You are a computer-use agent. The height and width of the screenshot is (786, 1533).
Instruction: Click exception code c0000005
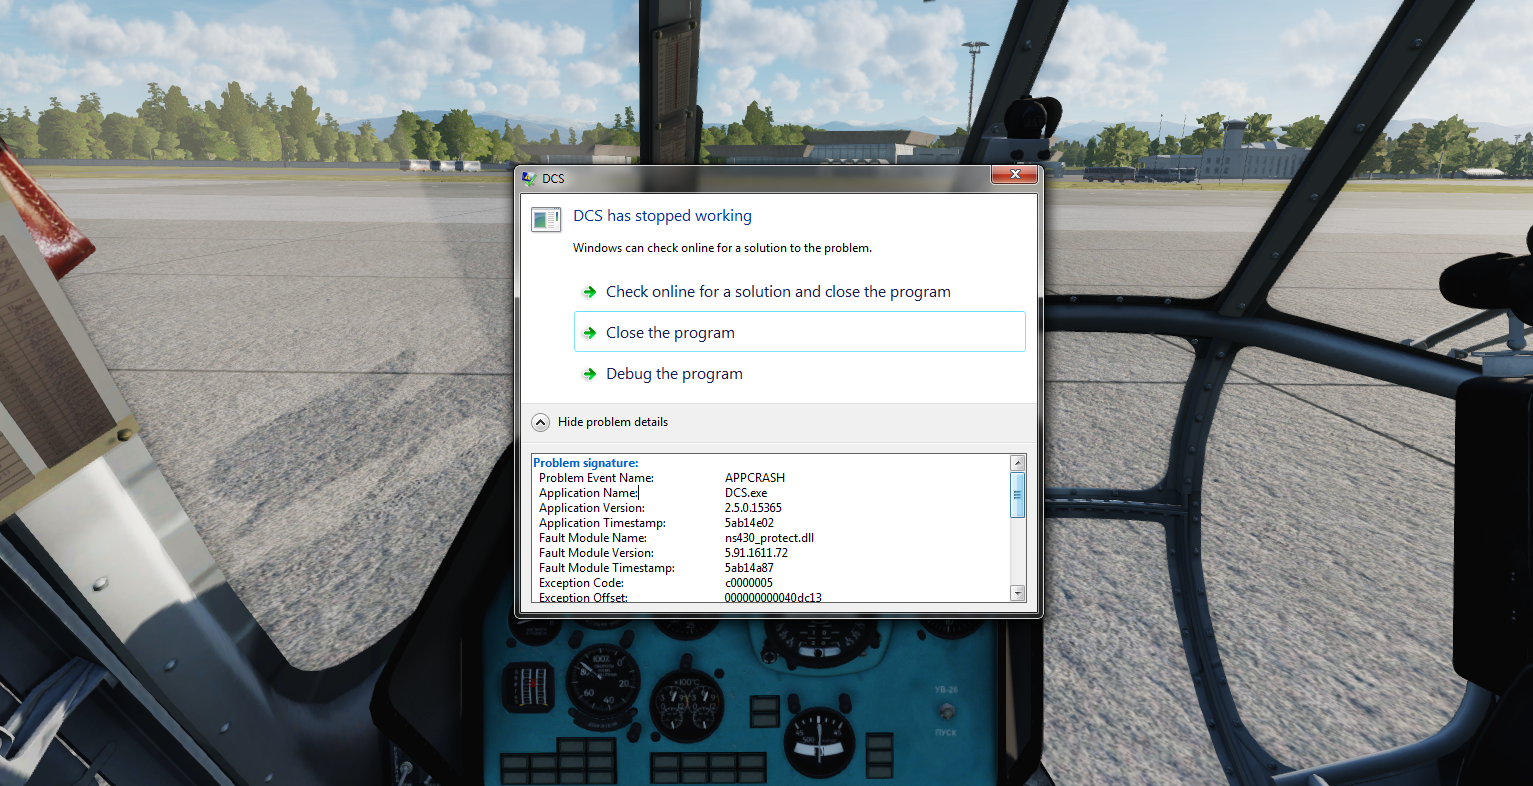click(x=748, y=583)
